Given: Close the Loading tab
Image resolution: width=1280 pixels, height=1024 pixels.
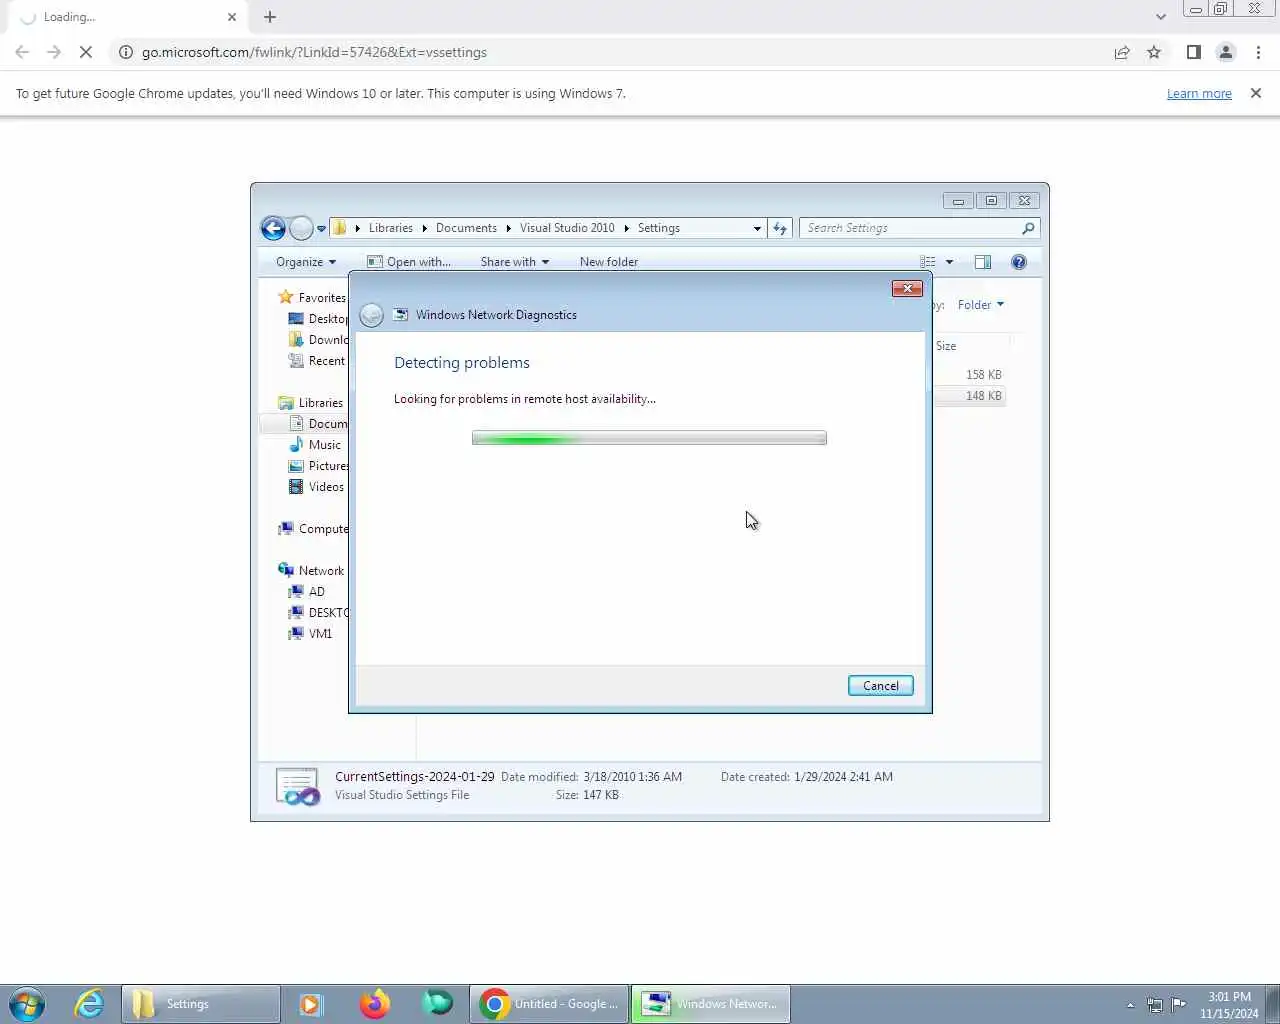Looking at the screenshot, I should 232,17.
